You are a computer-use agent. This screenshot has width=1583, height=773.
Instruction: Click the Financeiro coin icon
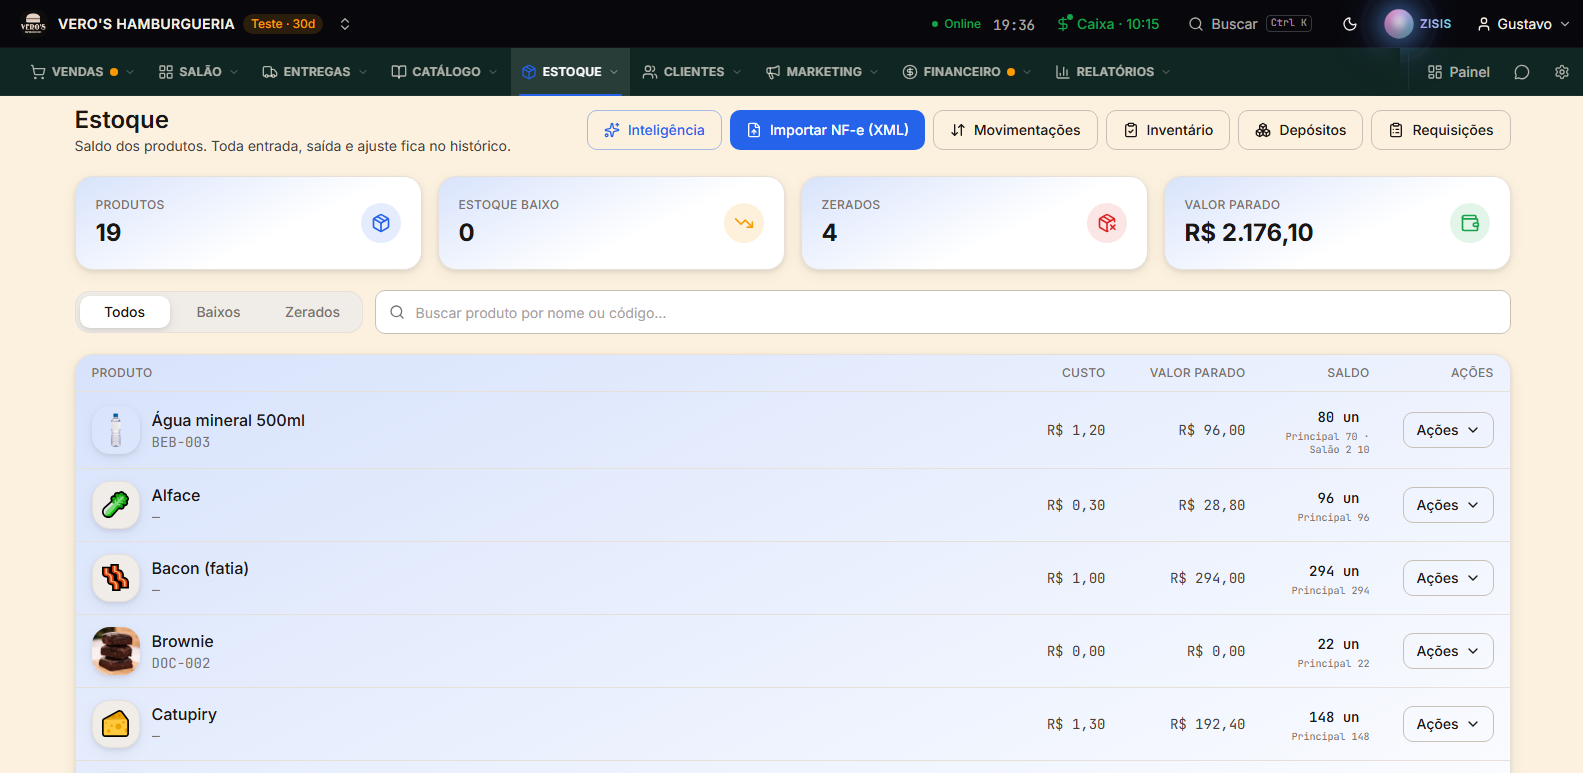[x=910, y=72]
